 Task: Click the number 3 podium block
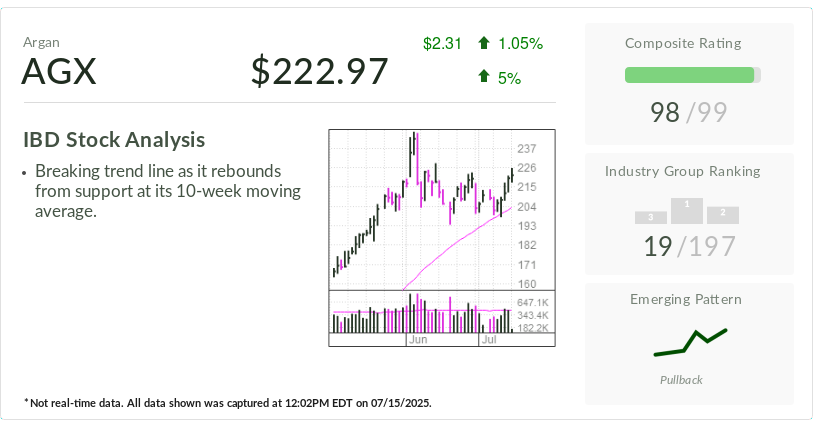coord(651,217)
